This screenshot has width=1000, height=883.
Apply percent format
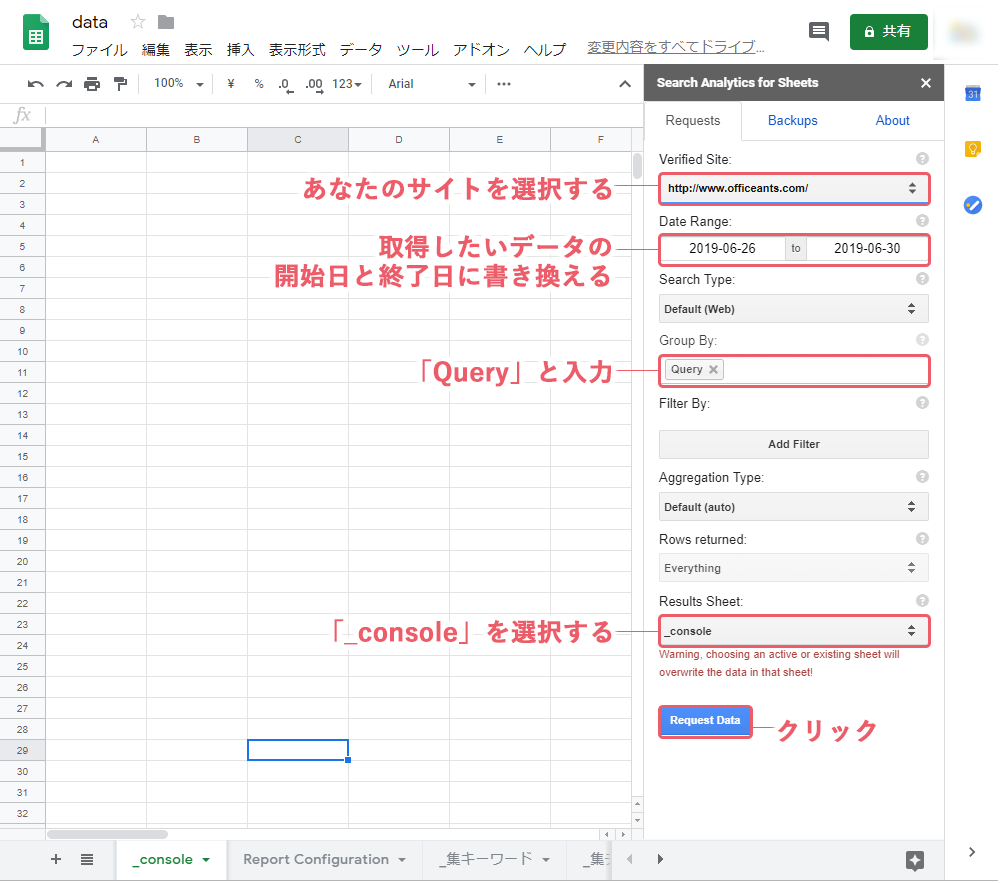[258, 84]
